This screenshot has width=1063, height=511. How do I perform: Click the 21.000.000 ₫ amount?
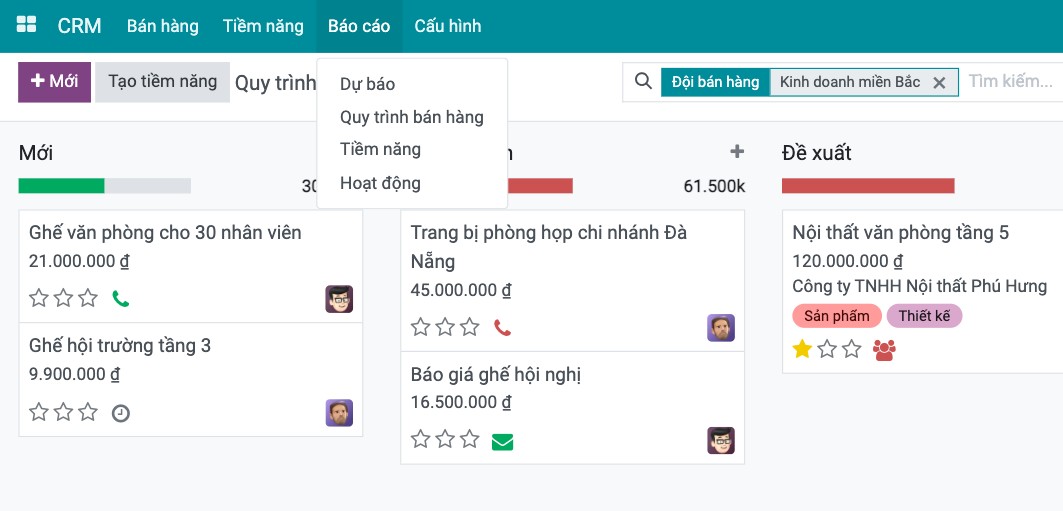79,261
